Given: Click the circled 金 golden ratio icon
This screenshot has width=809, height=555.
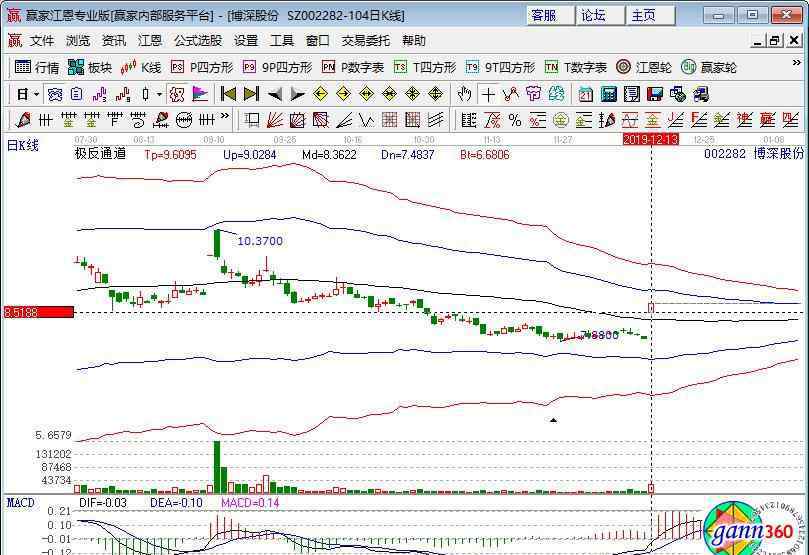Looking at the screenshot, I should [561, 121].
